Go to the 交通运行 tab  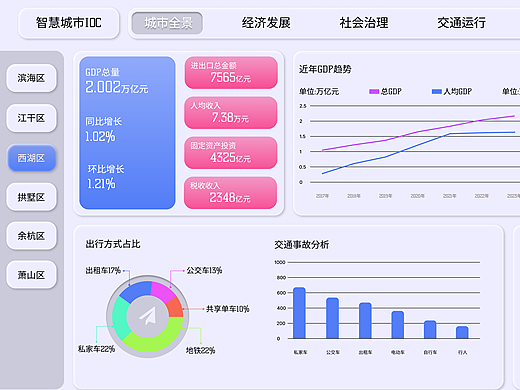tap(461, 23)
